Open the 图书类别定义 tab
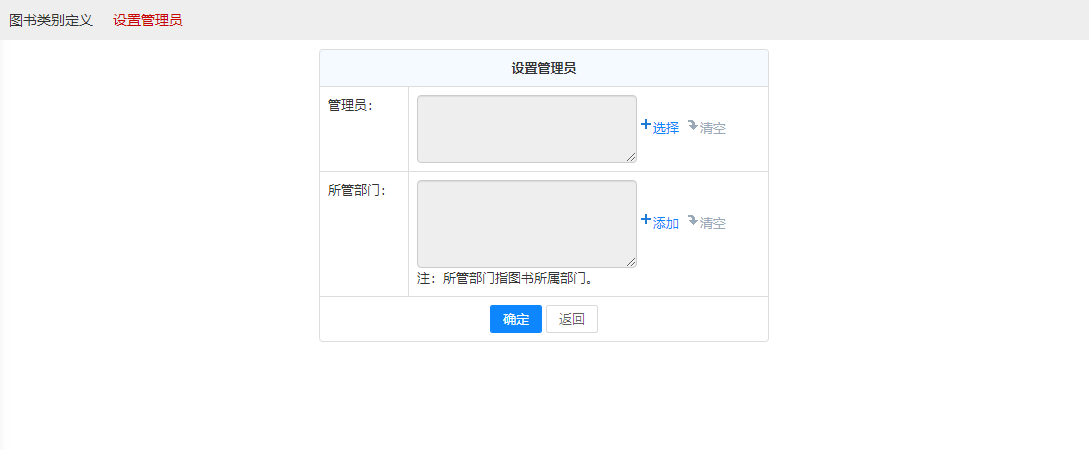 click(51, 20)
